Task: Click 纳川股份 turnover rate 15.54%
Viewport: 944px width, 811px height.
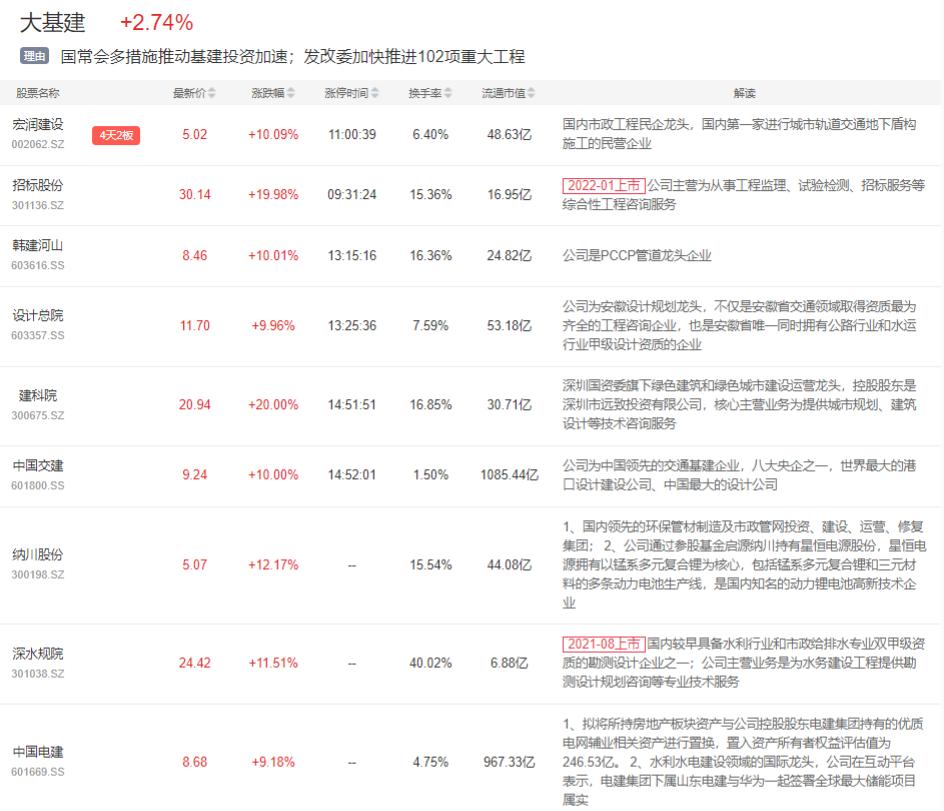Action: click(x=430, y=565)
